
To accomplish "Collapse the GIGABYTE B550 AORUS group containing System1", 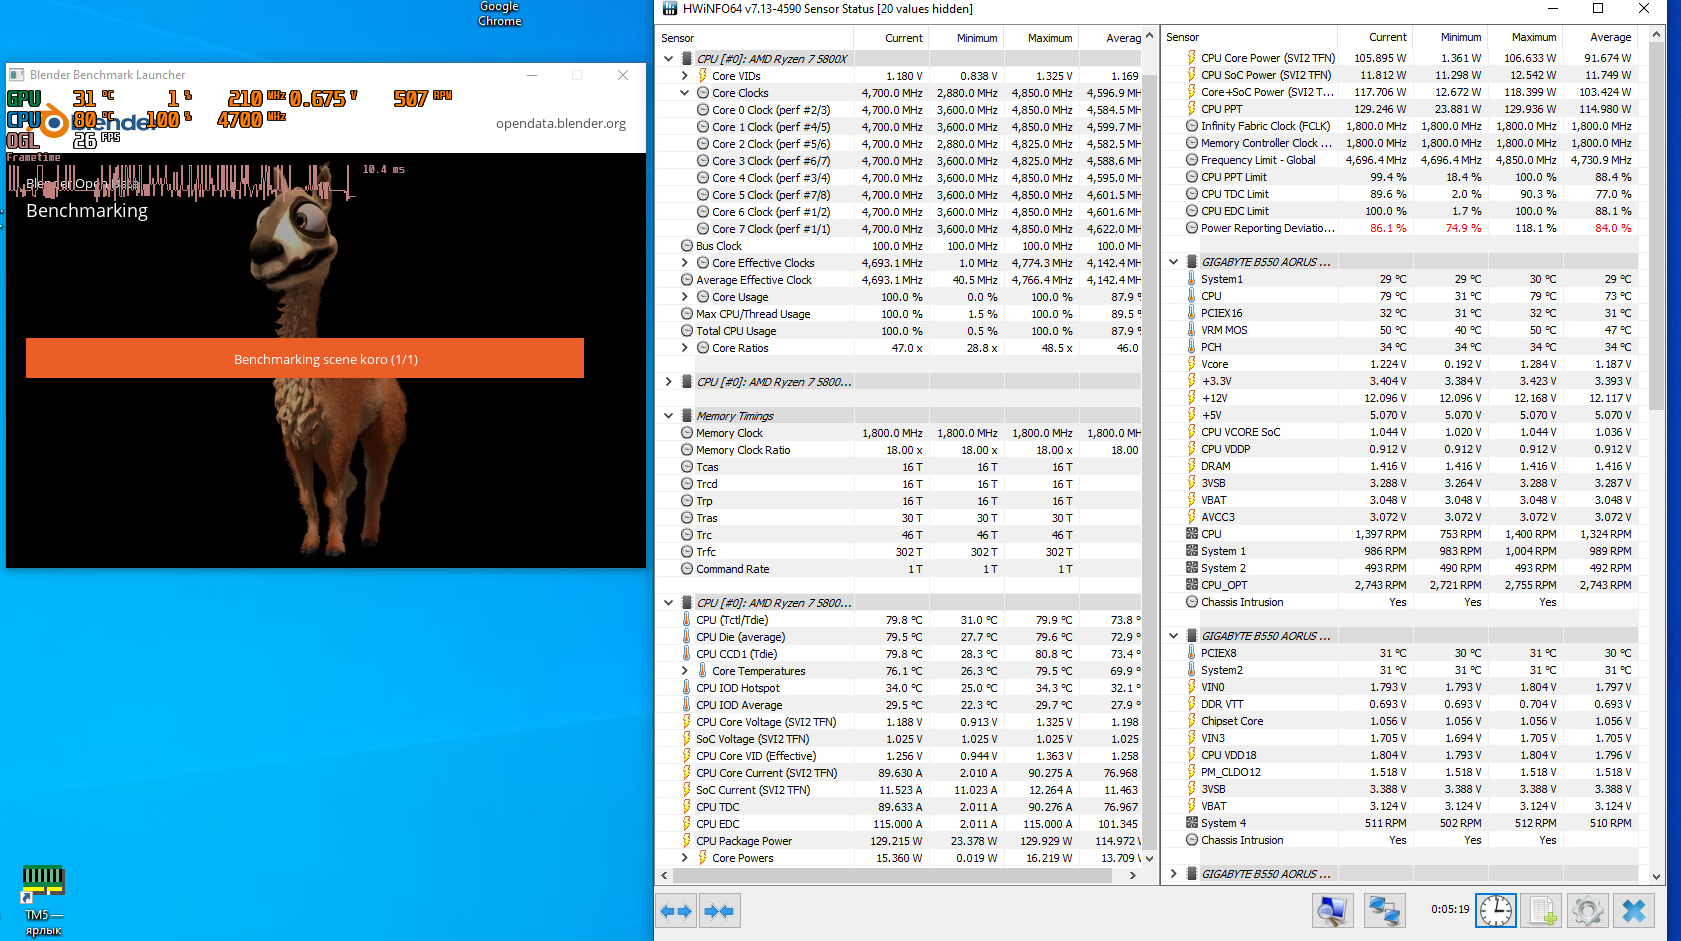I will point(1174,262).
